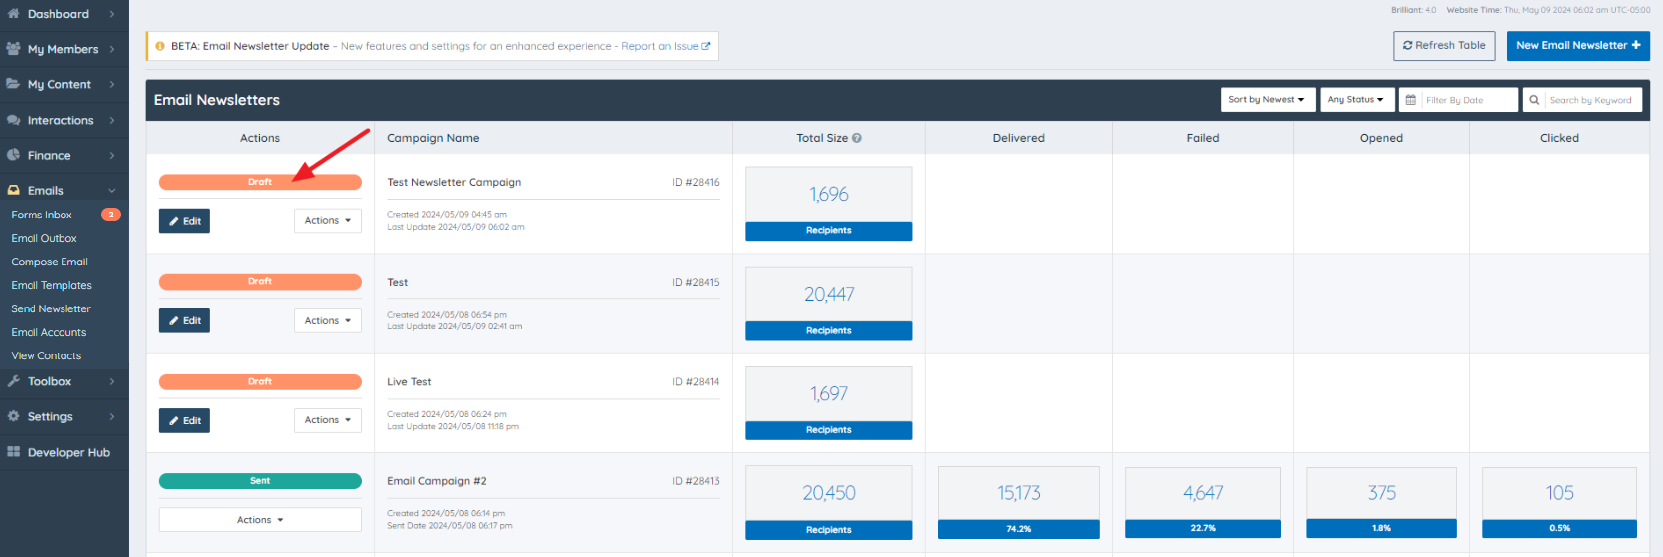1663x557 pixels.
Task: Open Actions dropdown for Test Newsletter Campaign
Action: point(328,220)
